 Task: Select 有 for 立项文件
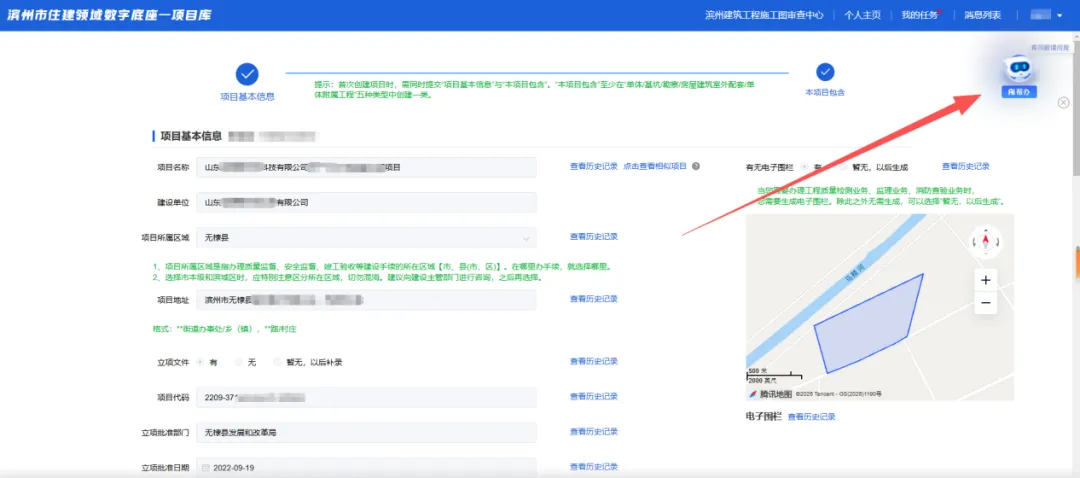click(200, 362)
